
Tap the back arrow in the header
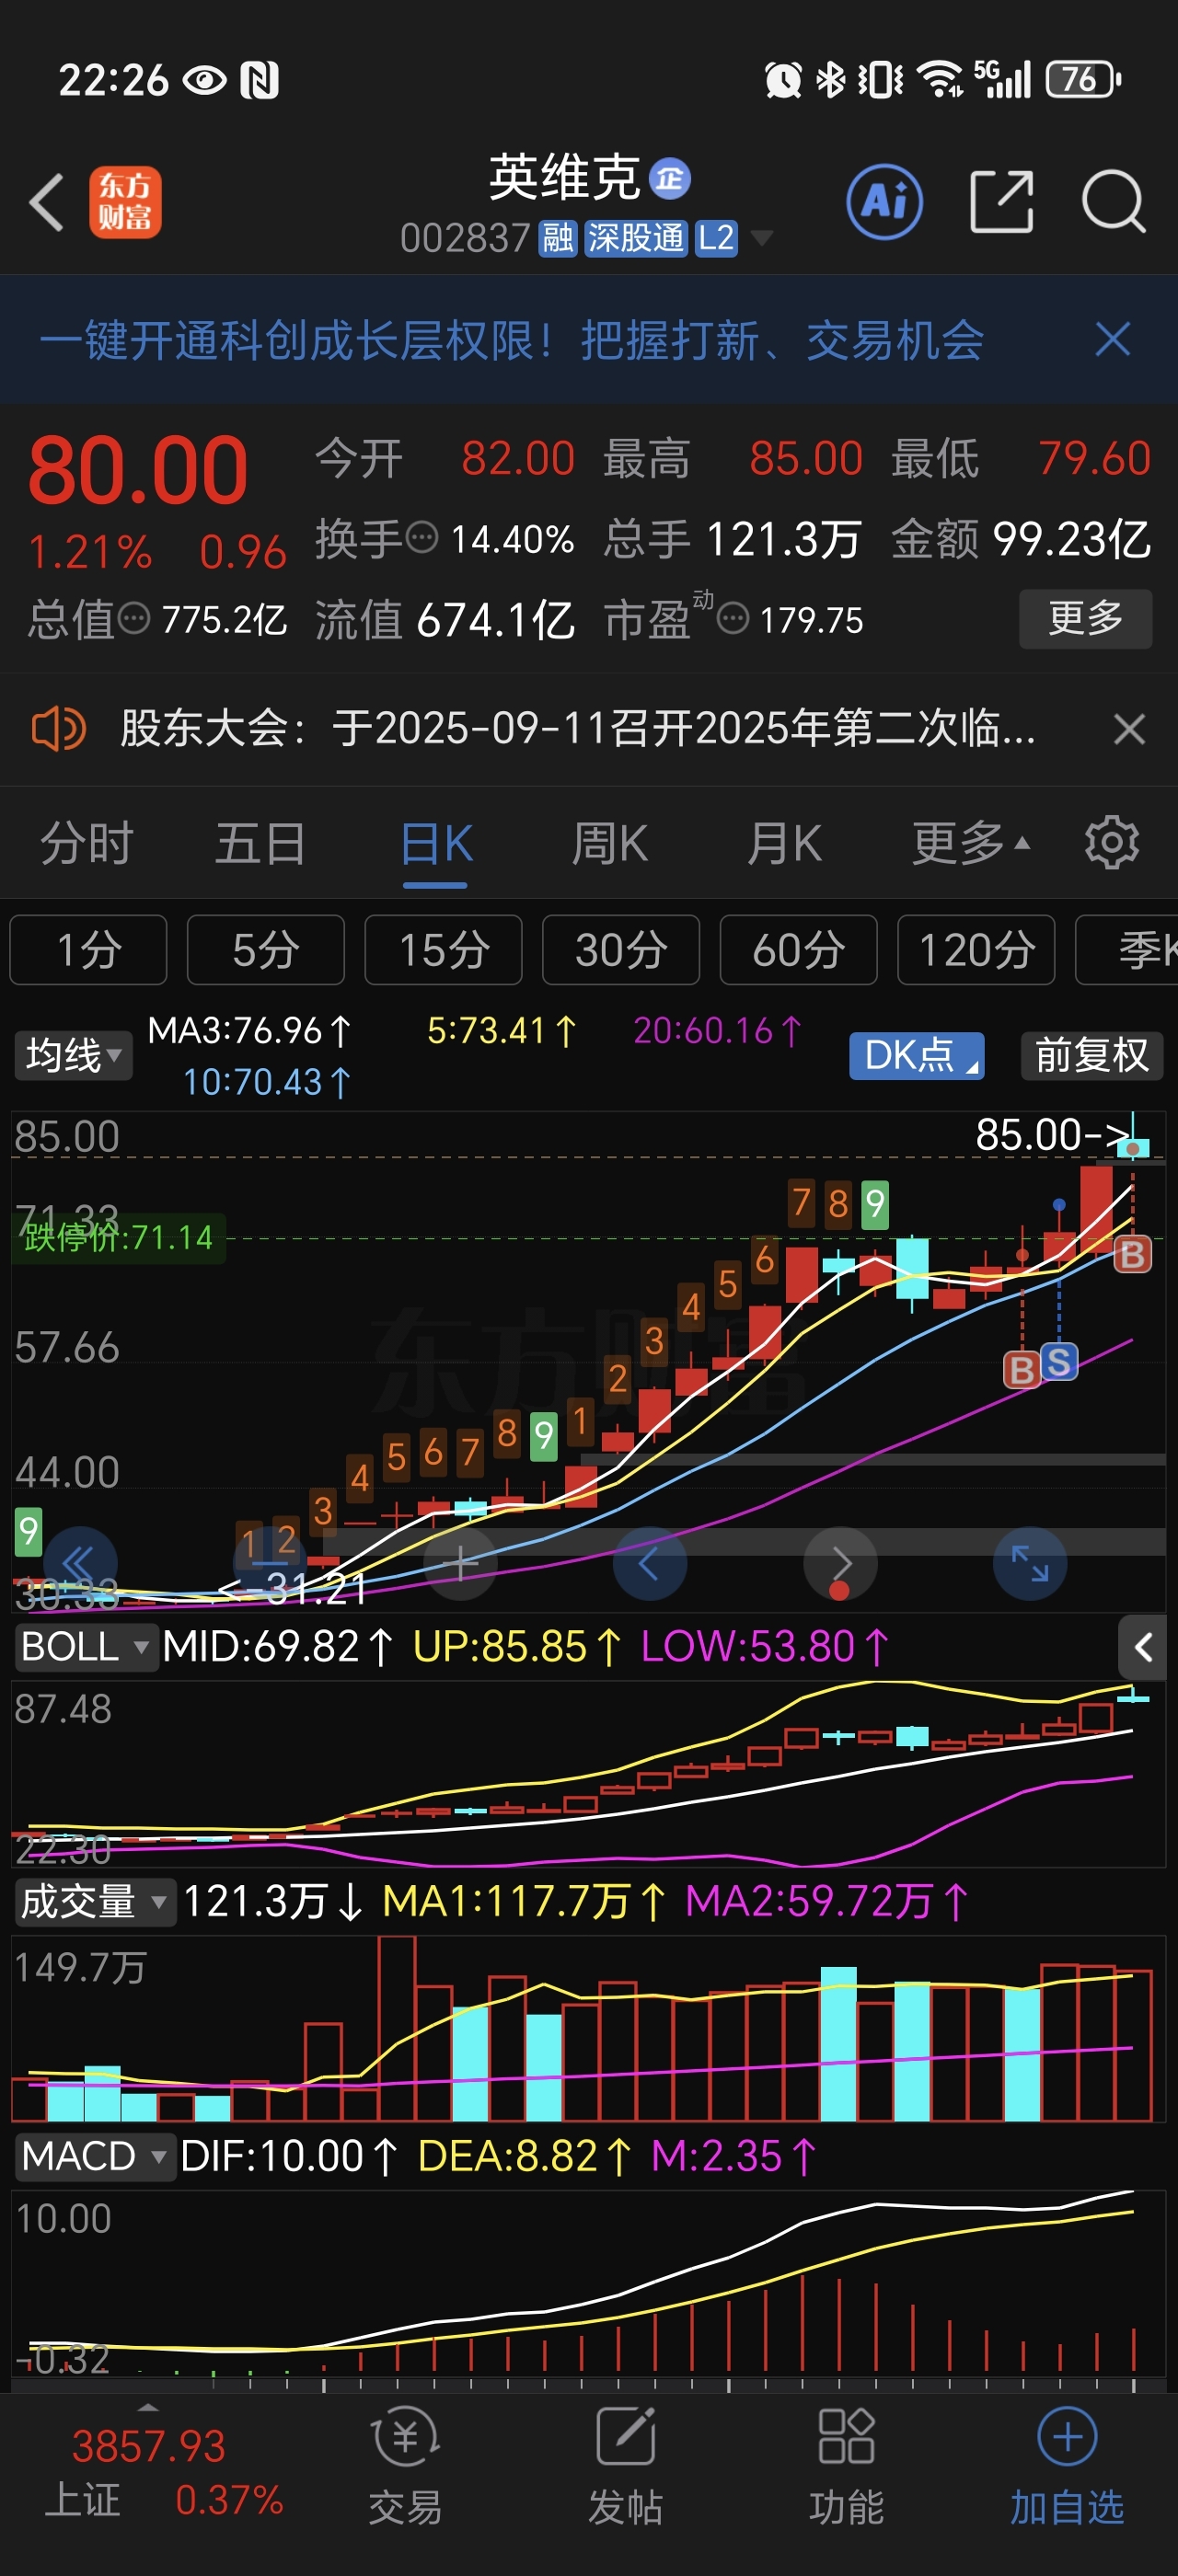(x=47, y=203)
